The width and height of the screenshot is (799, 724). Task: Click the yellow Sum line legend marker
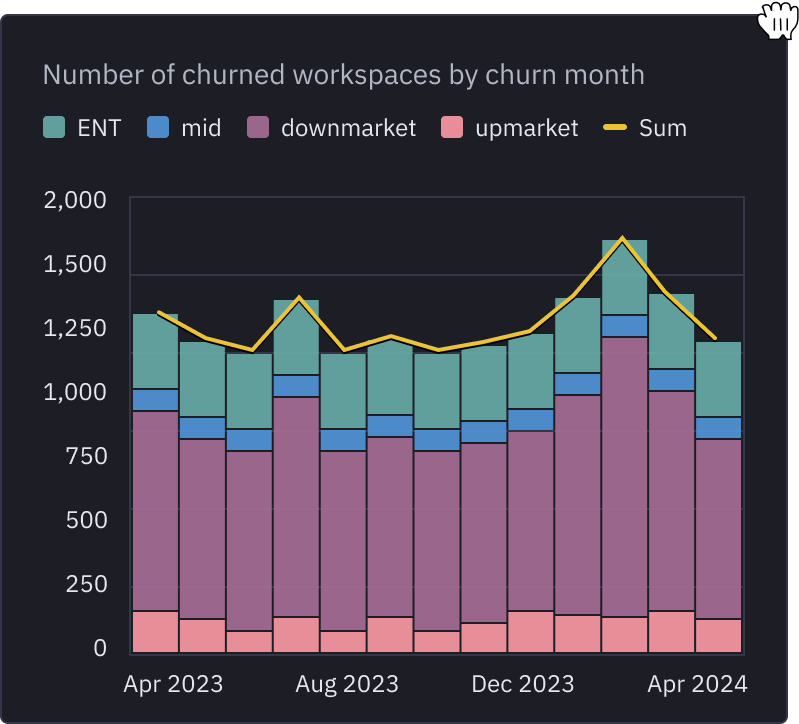click(616, 128)
